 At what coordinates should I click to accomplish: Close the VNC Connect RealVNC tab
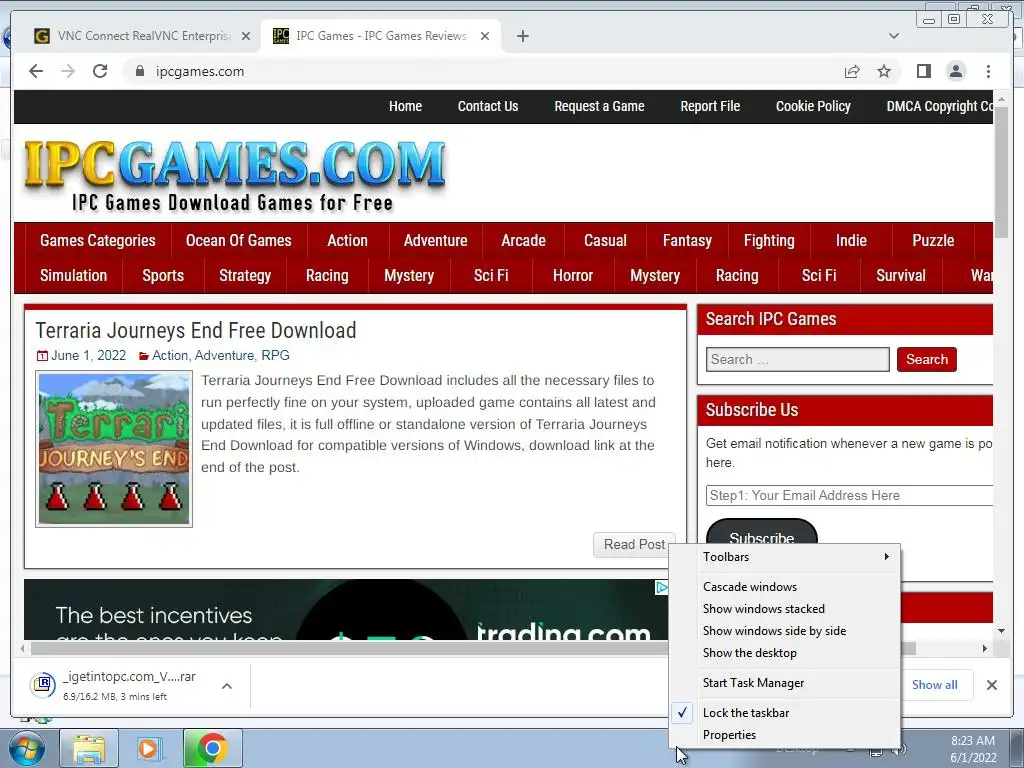pyautogui.click(x=246, y=36)
